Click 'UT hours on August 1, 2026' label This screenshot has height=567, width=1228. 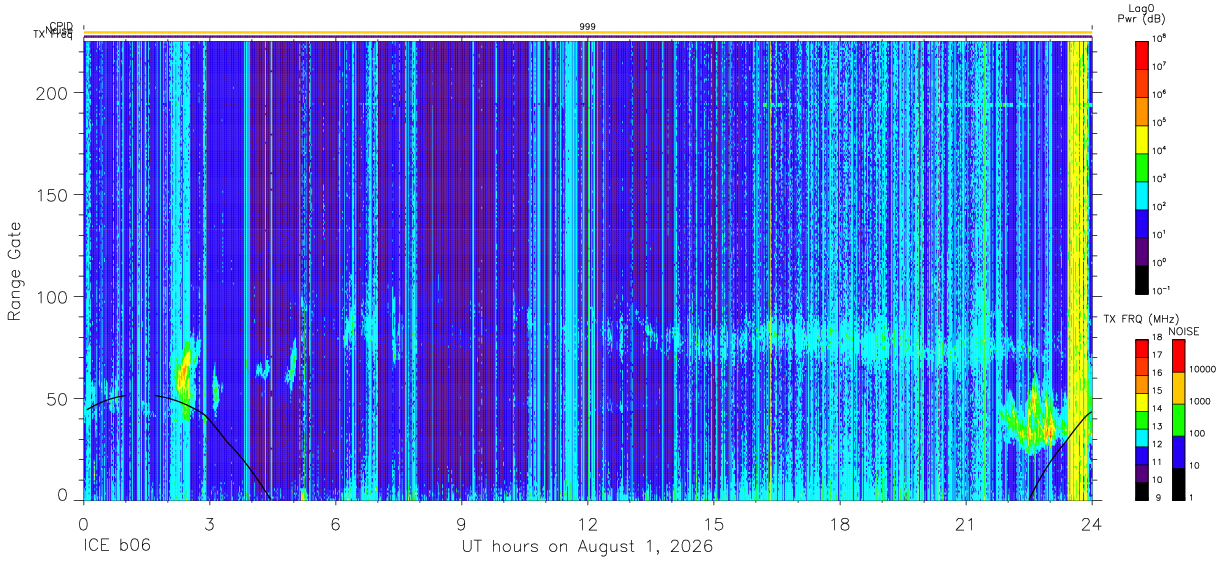(x=587, y=548)
